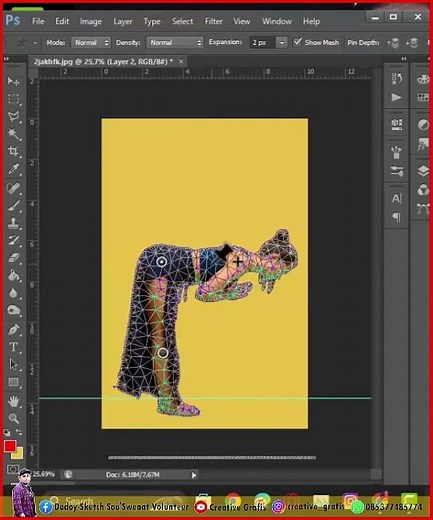Select the Rectangle shape tool
Viewport: 433px width, 520px height.
point(13,382)
